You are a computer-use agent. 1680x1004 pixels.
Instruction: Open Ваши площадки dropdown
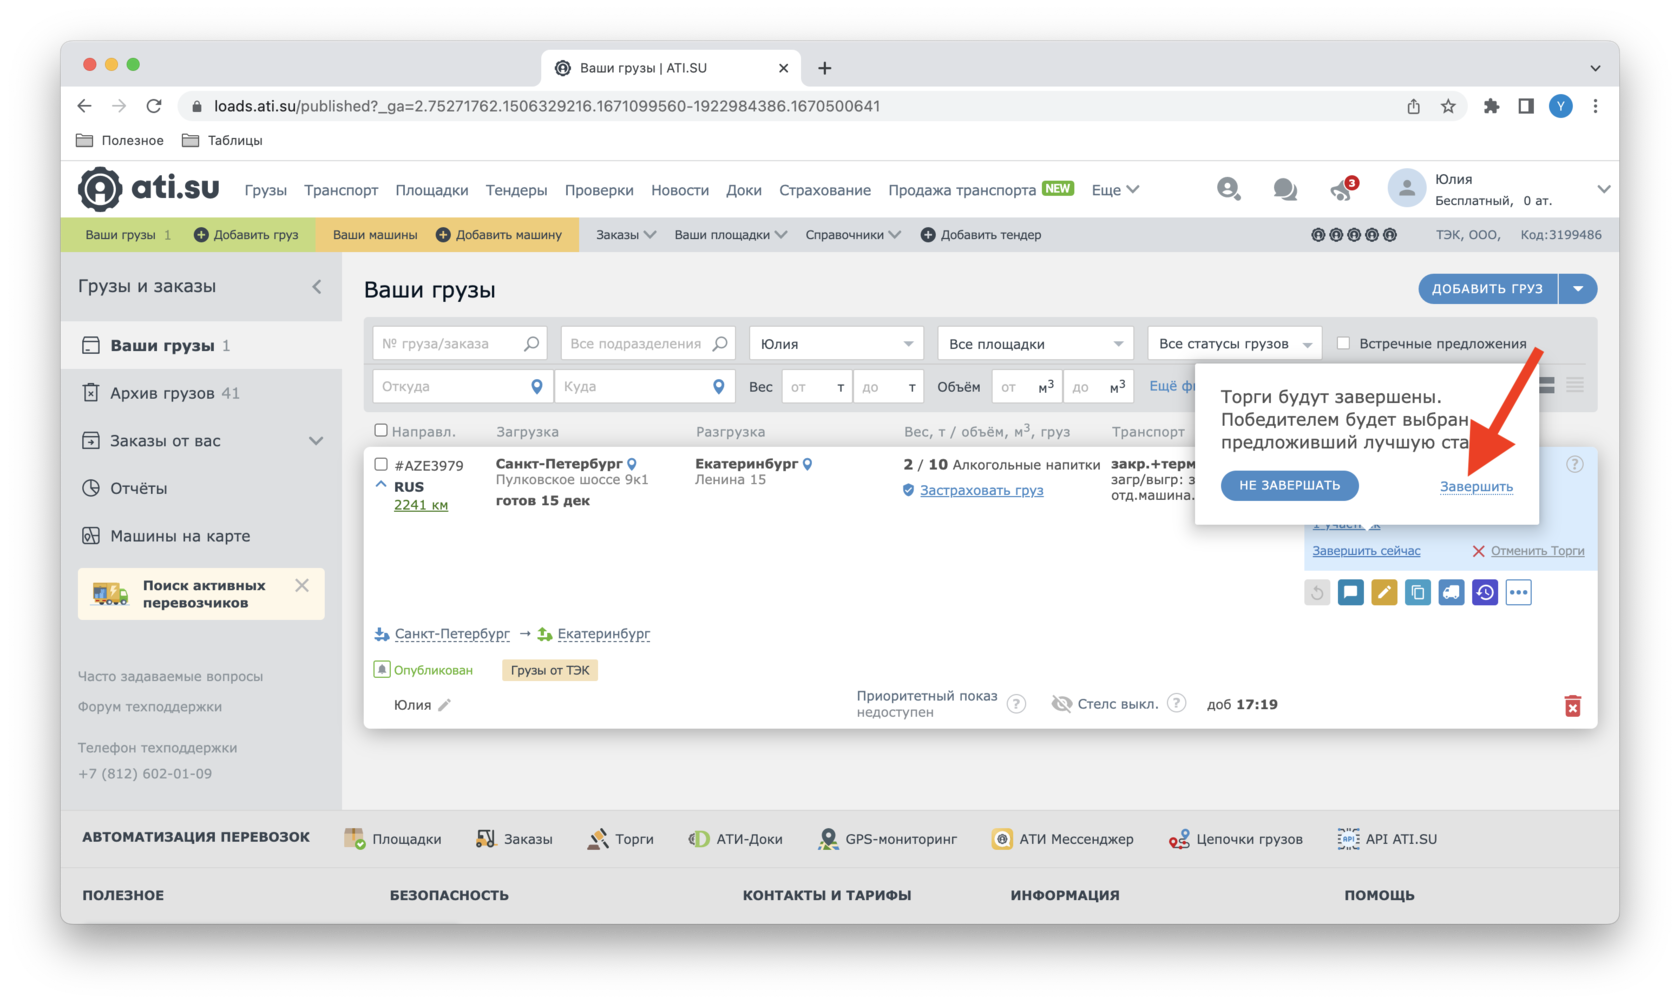coord(730,235)
